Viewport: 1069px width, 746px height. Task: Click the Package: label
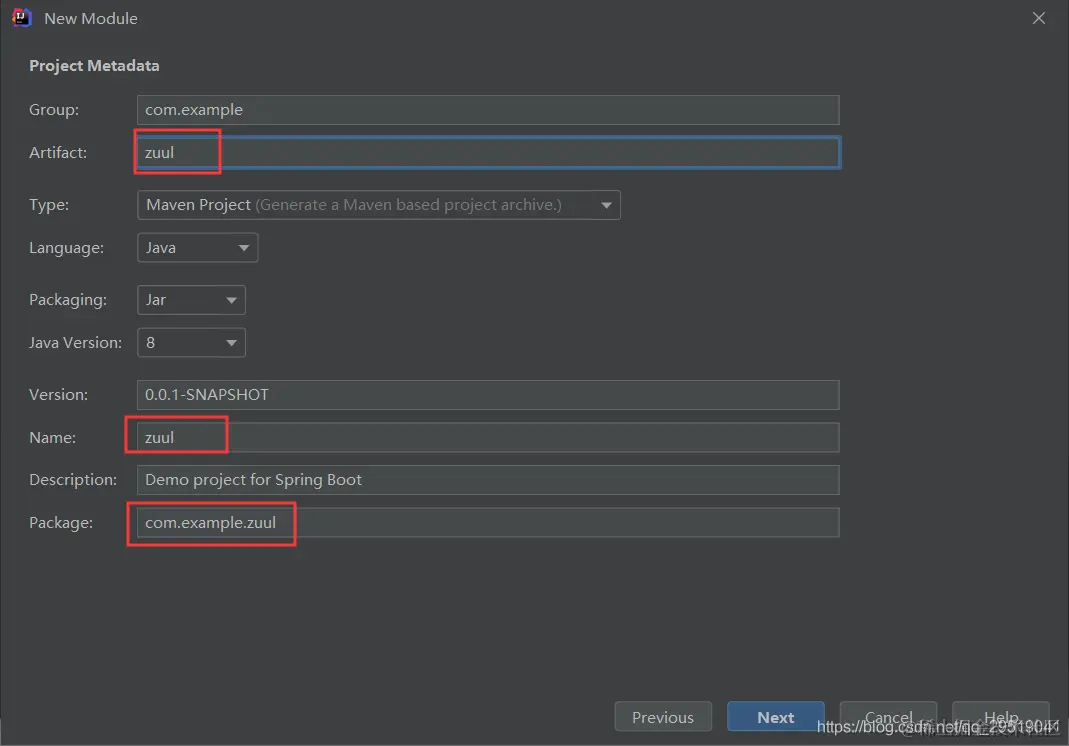[x=61, y=523]
